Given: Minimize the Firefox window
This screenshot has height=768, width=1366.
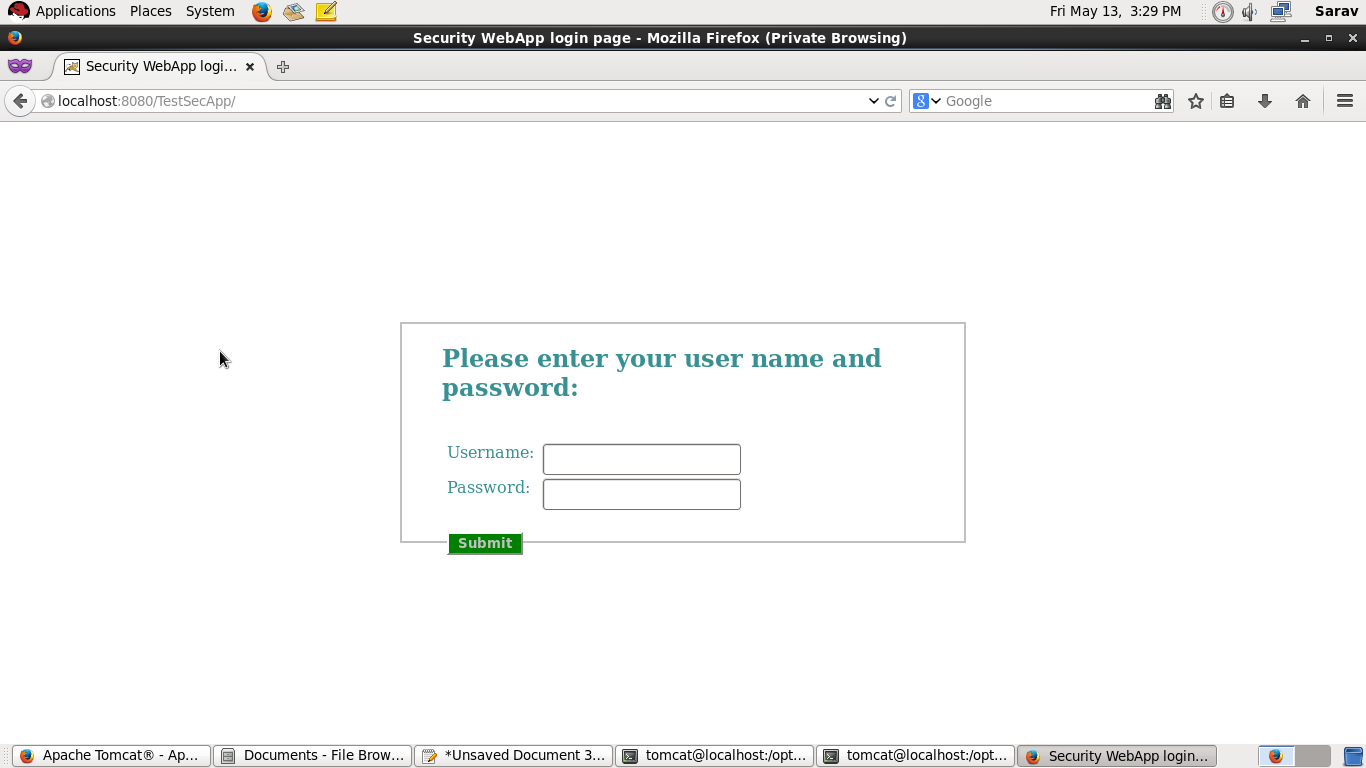Looking at the screenshot, I should click(x=1305, y=38).
